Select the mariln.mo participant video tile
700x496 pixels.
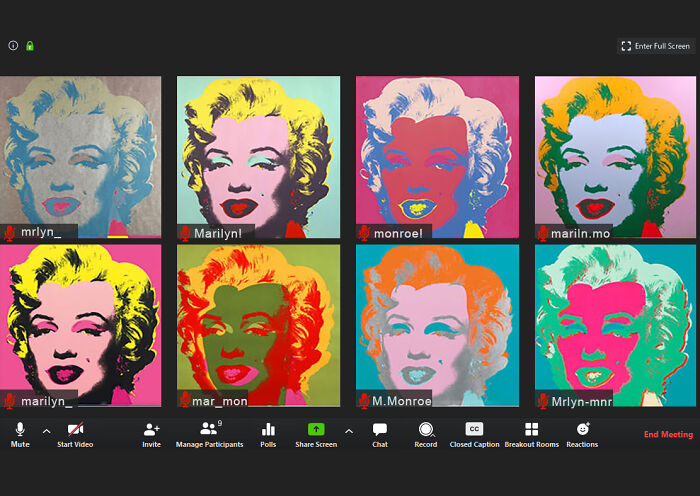pos(616,157)
